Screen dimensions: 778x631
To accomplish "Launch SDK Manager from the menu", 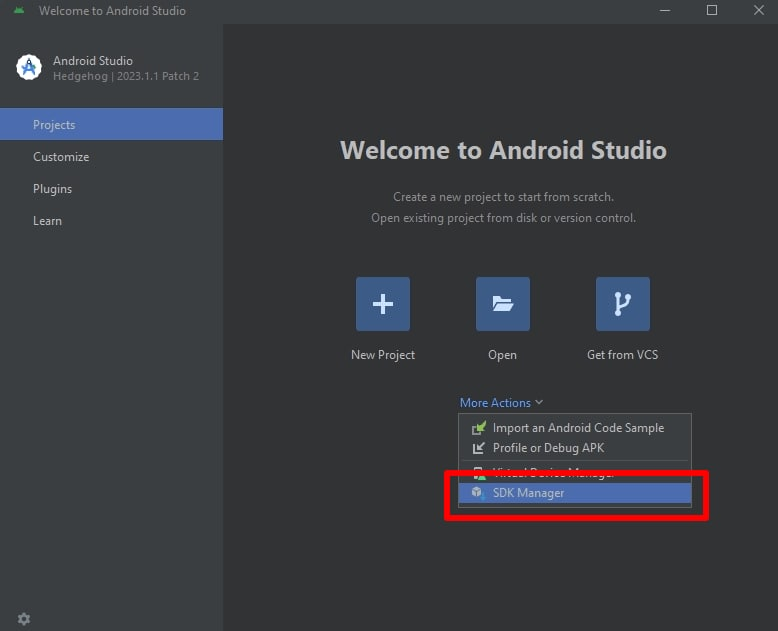I will (x=528, y=493).
